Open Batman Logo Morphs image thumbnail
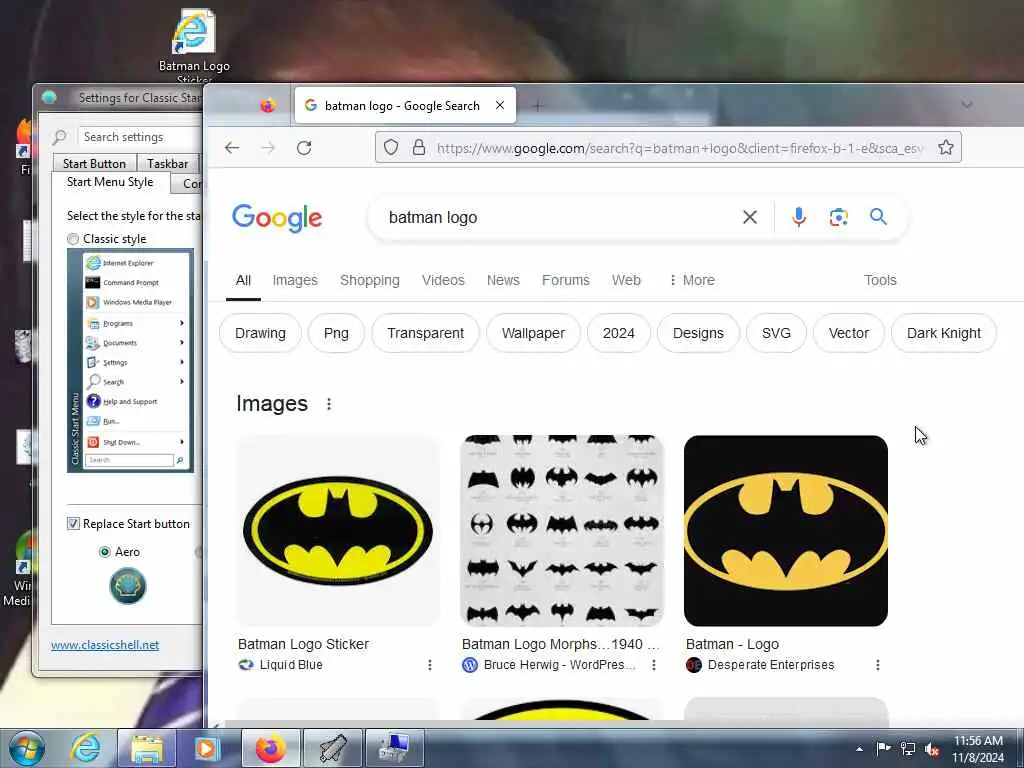1024x768 pixels. [x=562, y=530]
